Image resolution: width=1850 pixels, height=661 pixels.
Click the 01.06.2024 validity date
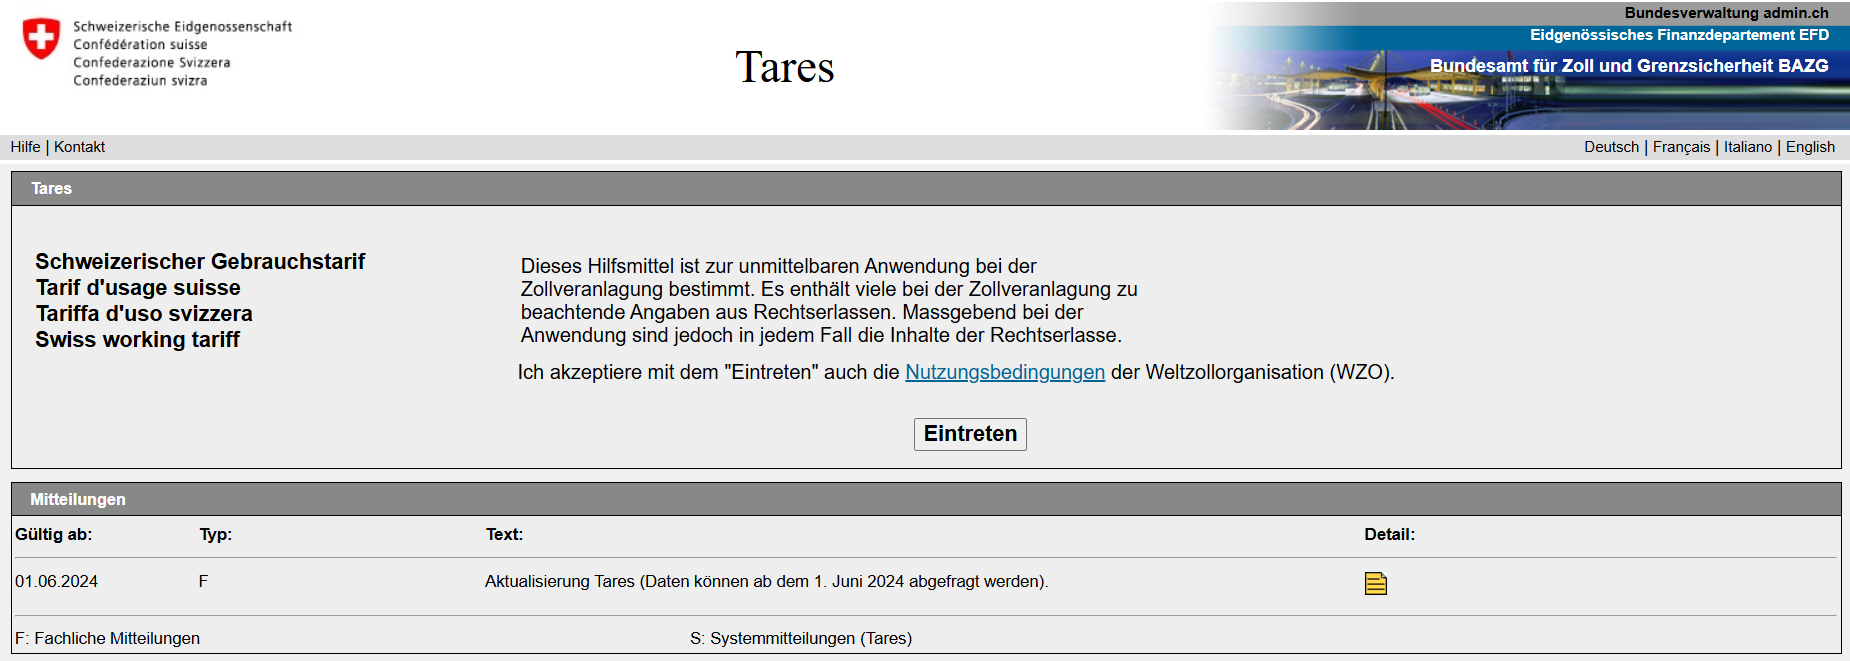tap(56, 581)
